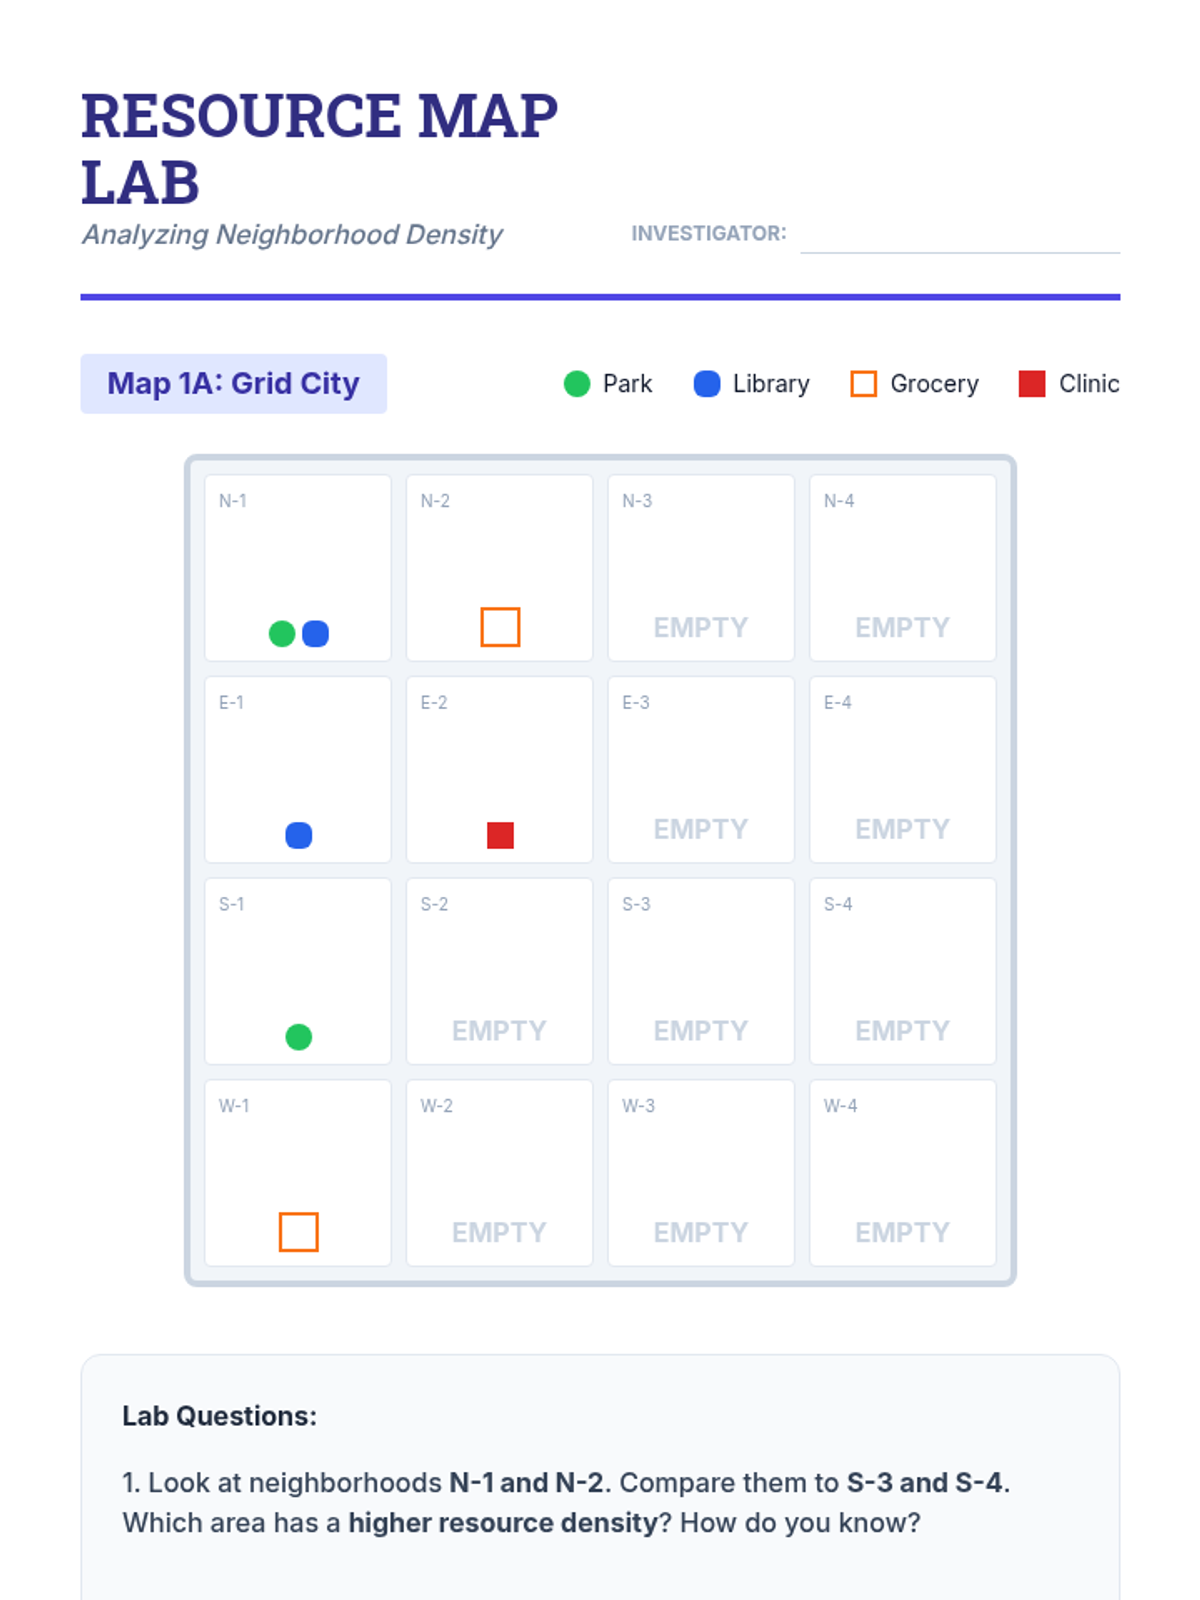This screenshot has width=1200, height=1600.
Task: Select the red clinic square in E-2
Action: pyautogui.click(x=500, y=835)
